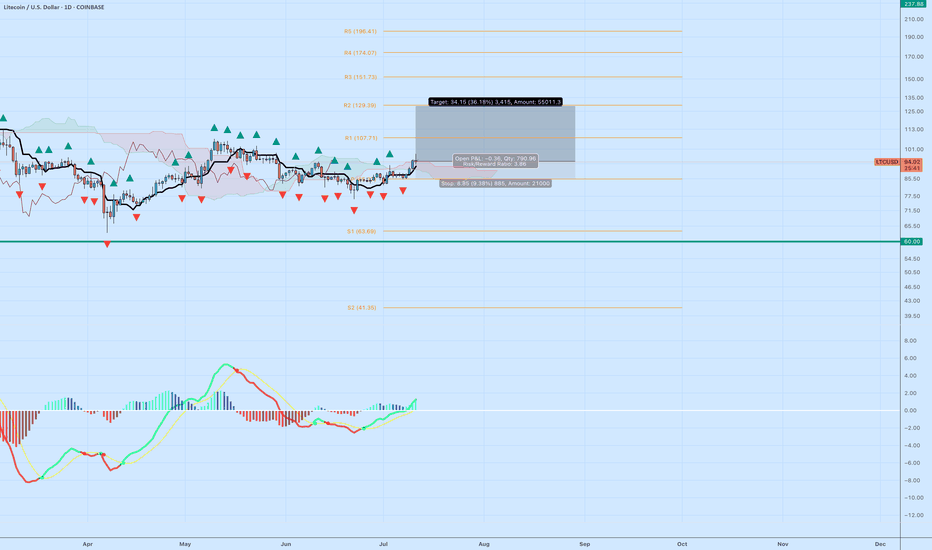Click 77.50 on the price axis
This screenshot has width=932, height=550.
coord(912,197)
